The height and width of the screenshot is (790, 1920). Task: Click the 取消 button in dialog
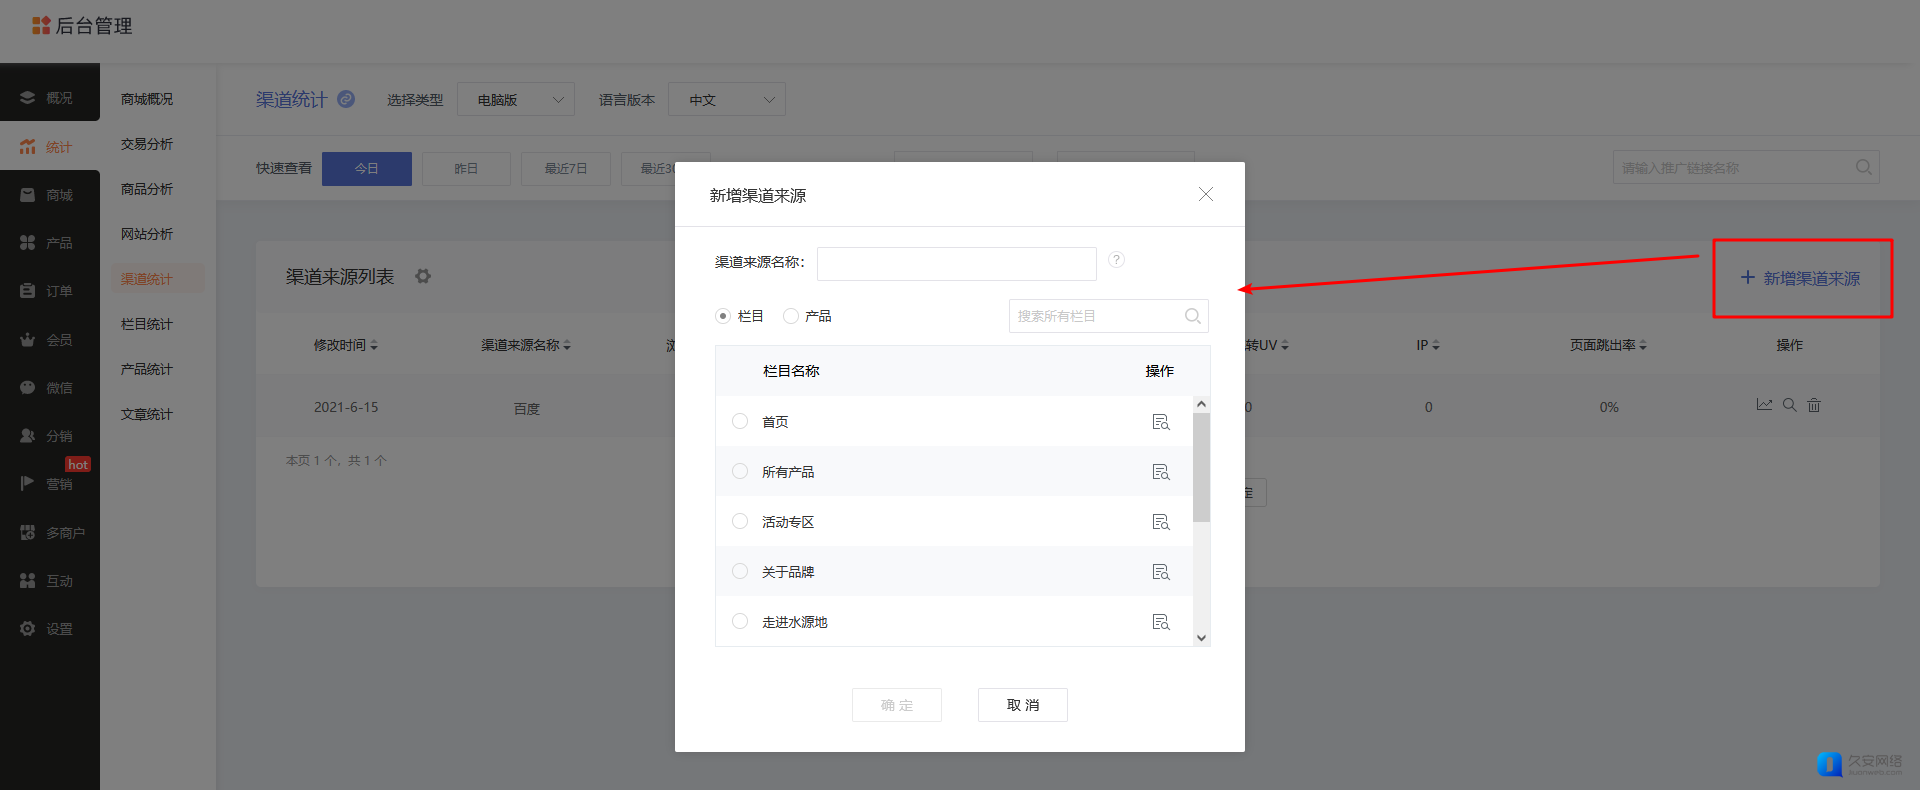pos(1022,705)
